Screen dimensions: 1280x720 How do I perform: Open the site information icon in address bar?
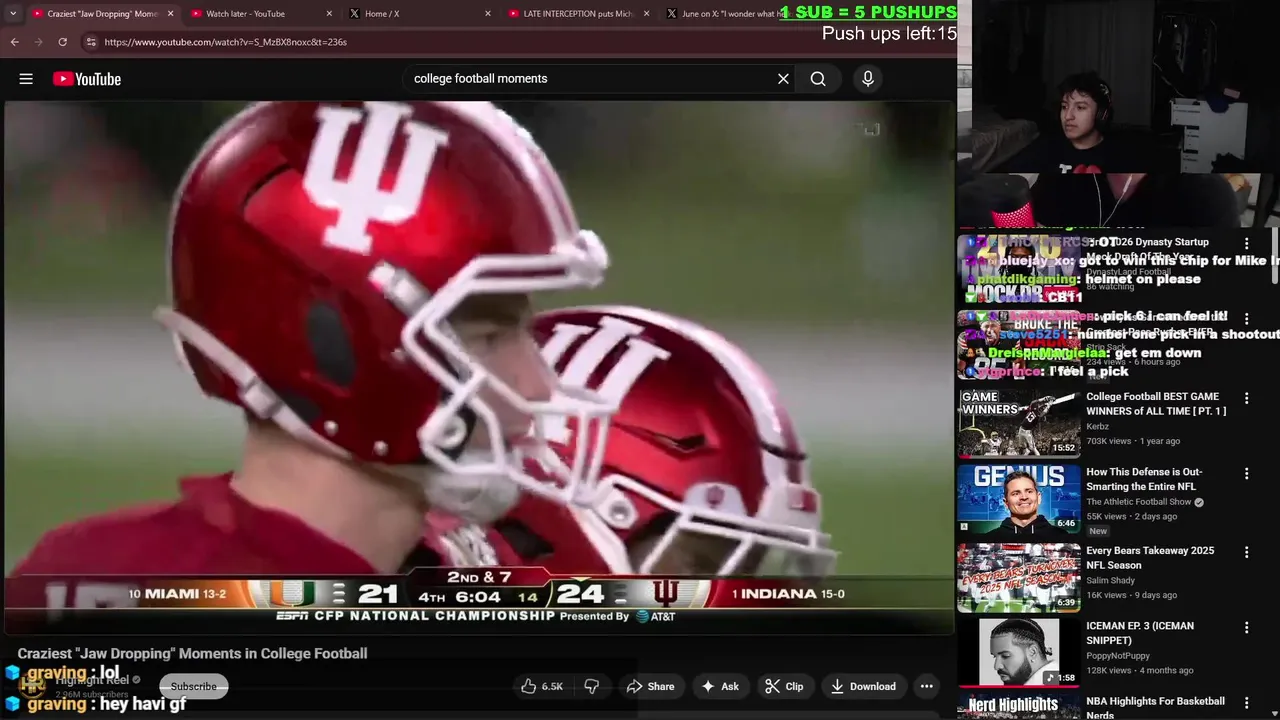91,42
